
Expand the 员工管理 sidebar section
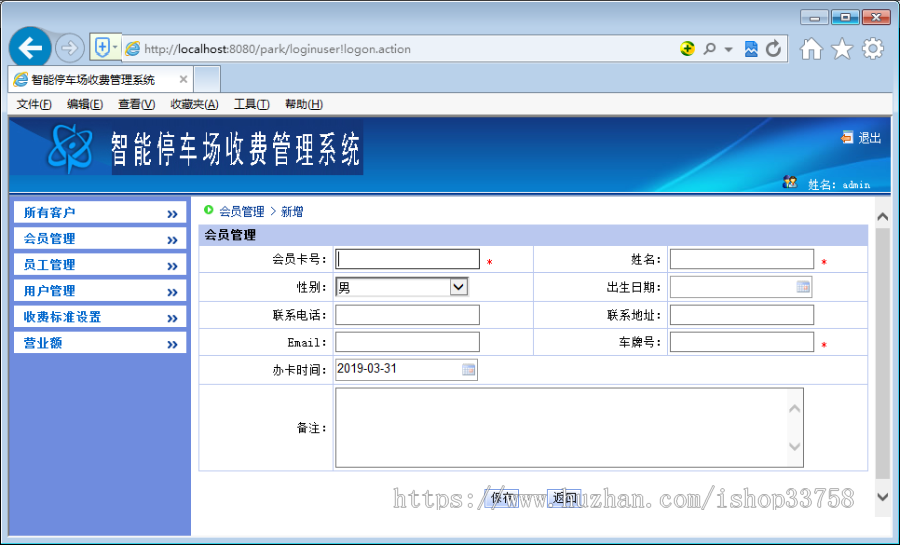pyautogui.click(x=100, y=265)
